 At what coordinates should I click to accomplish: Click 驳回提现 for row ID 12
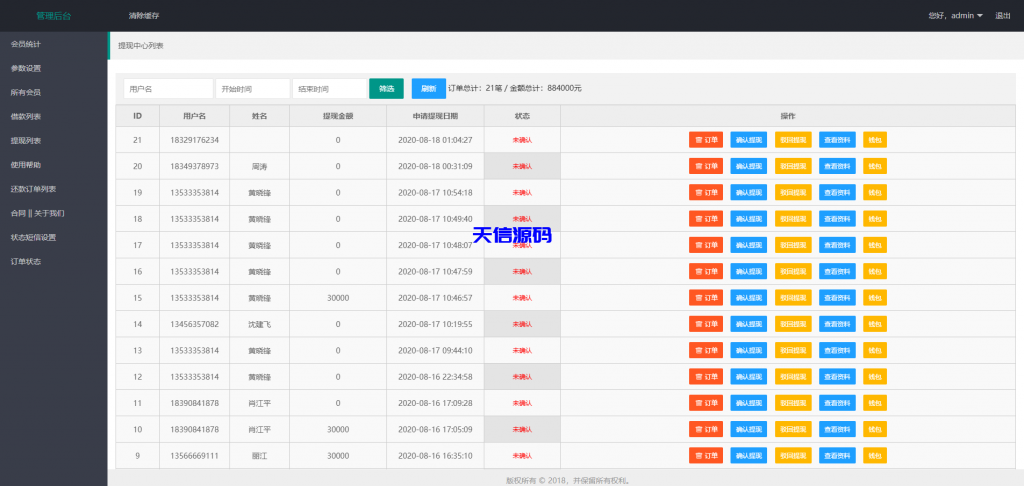(793, 377)
